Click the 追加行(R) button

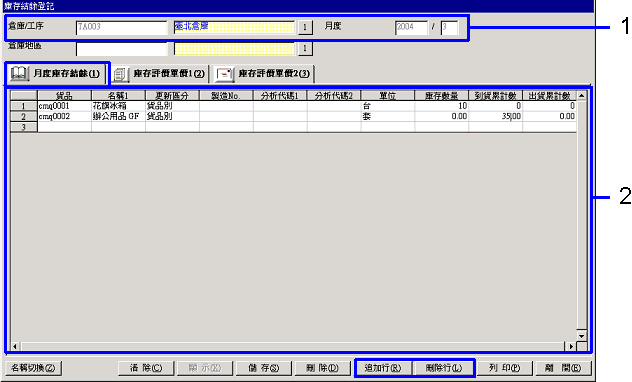coord(383,368)
